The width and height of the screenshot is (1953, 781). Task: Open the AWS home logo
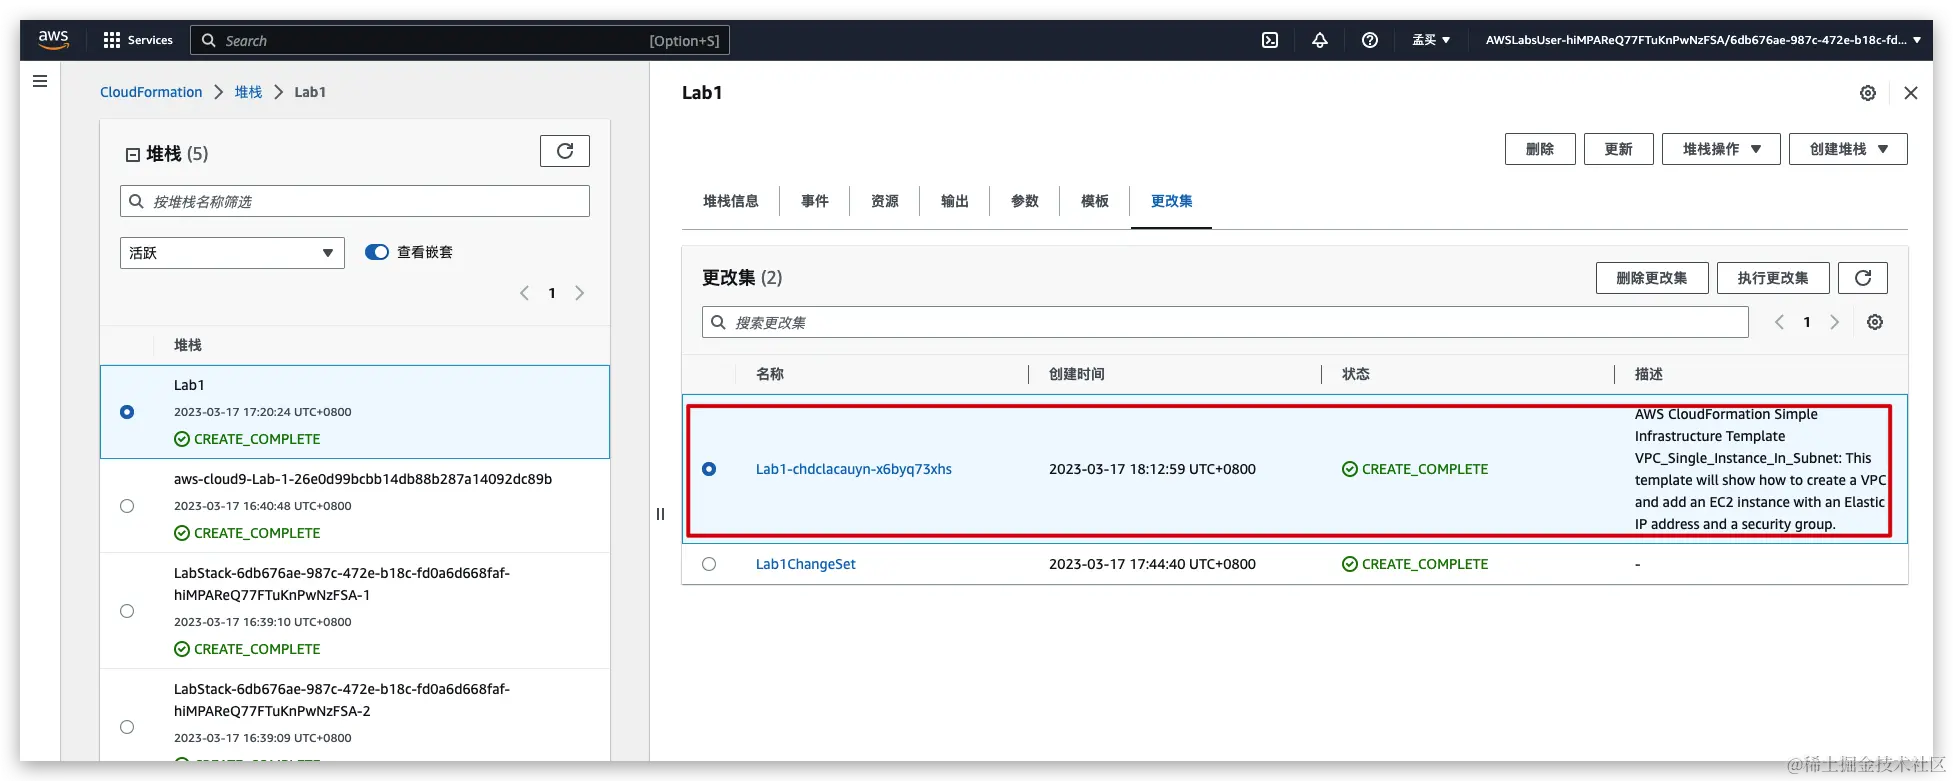click(x=53, y=39)
